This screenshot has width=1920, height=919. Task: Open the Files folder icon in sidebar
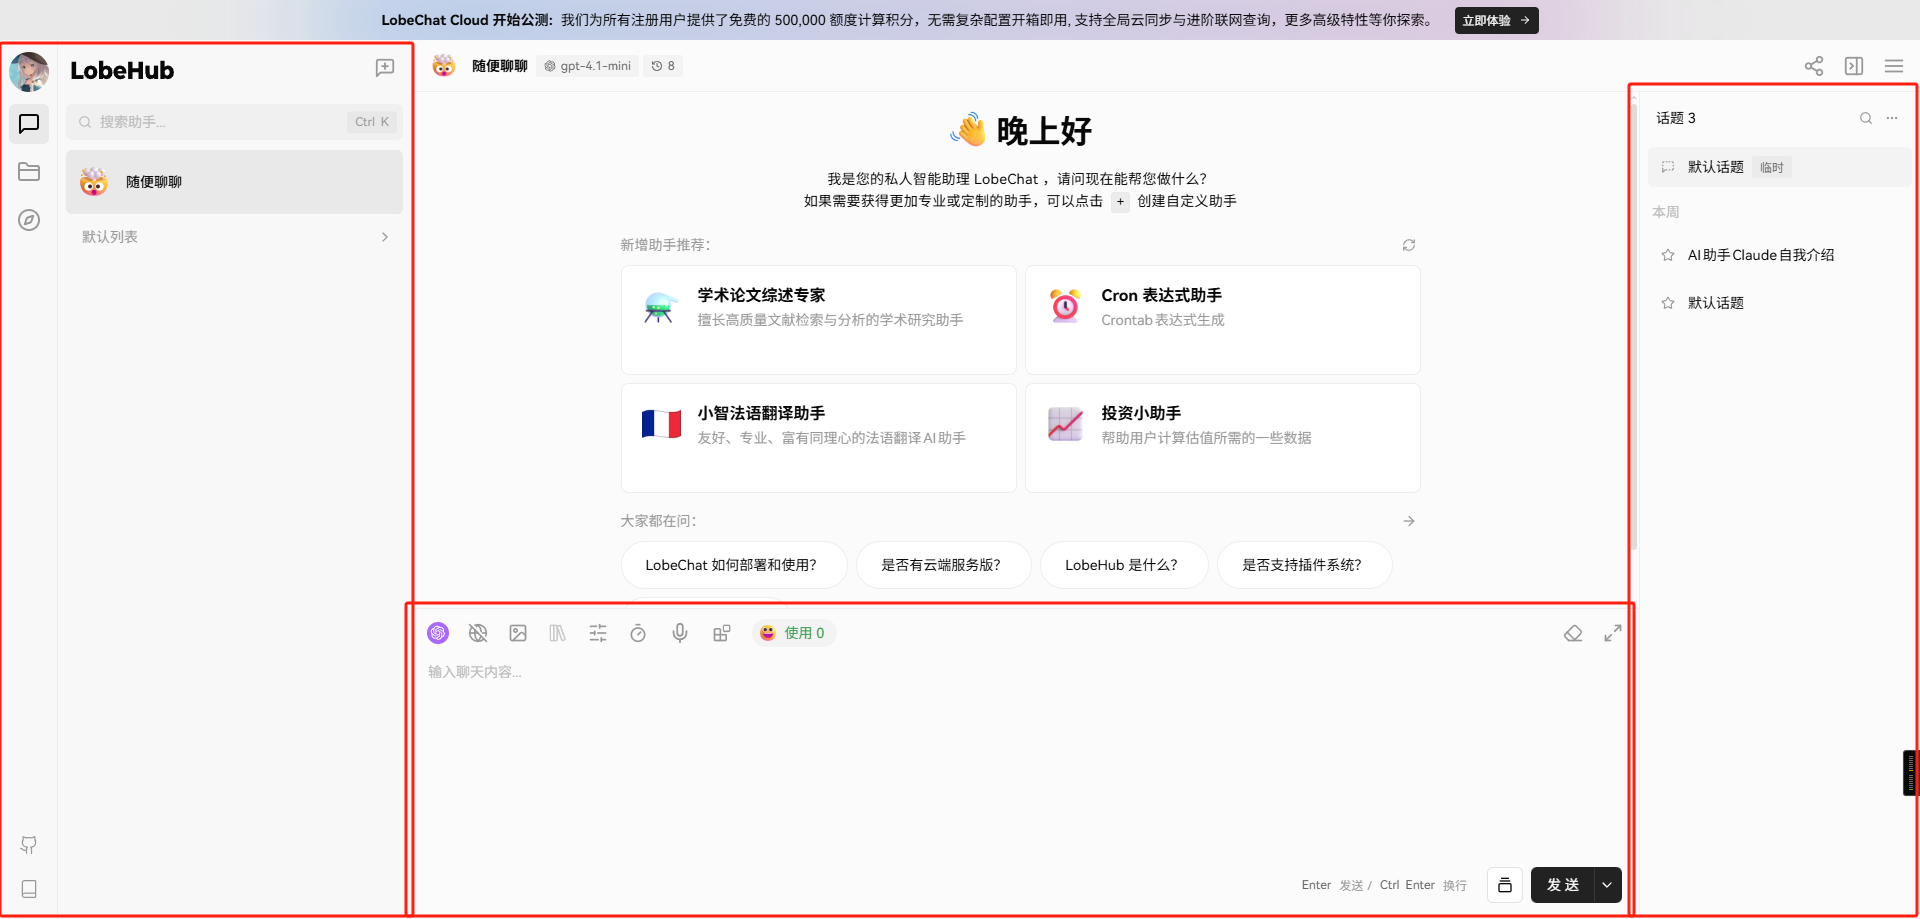click(x=29, y=172)
